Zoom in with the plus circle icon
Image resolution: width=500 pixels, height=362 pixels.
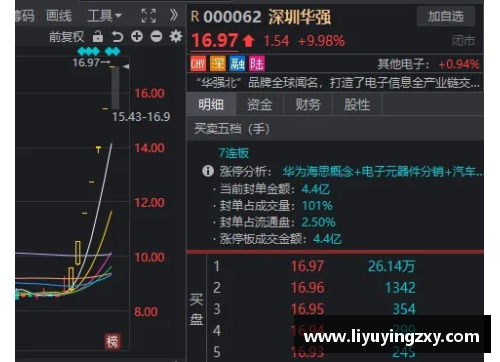[137, 36]
